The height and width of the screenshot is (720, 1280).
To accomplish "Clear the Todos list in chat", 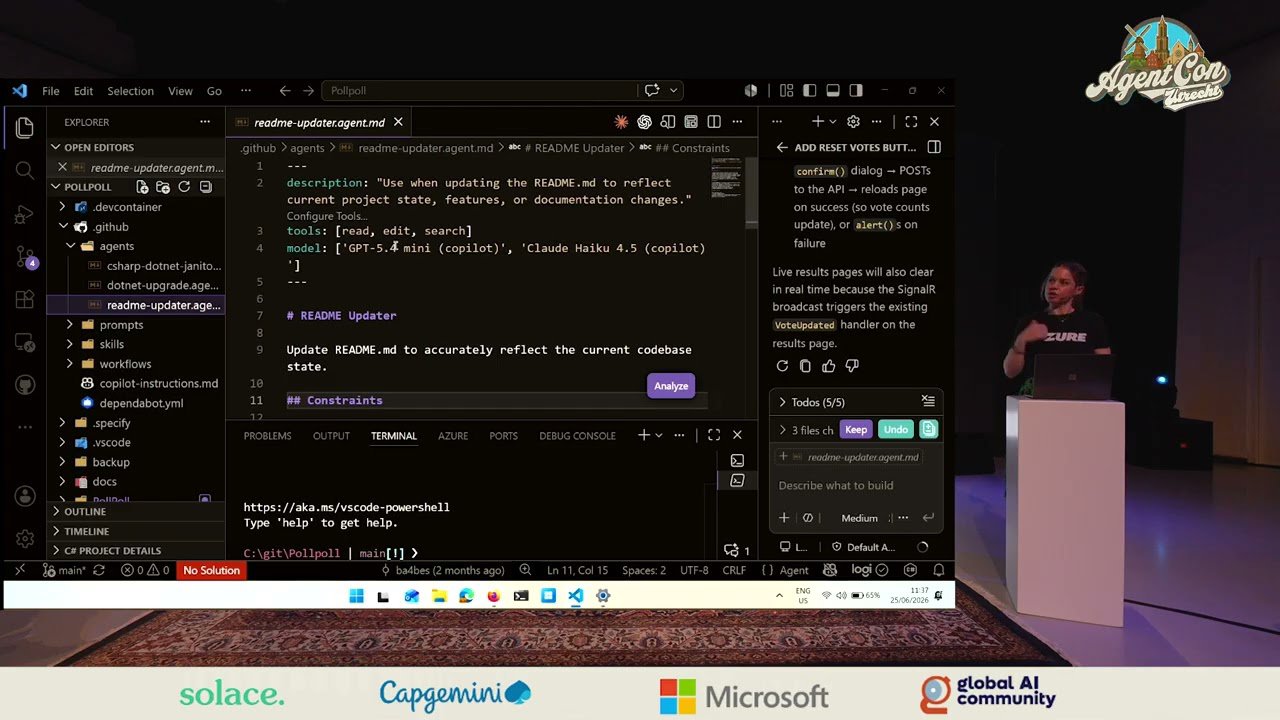I will [x=928, y=401].
